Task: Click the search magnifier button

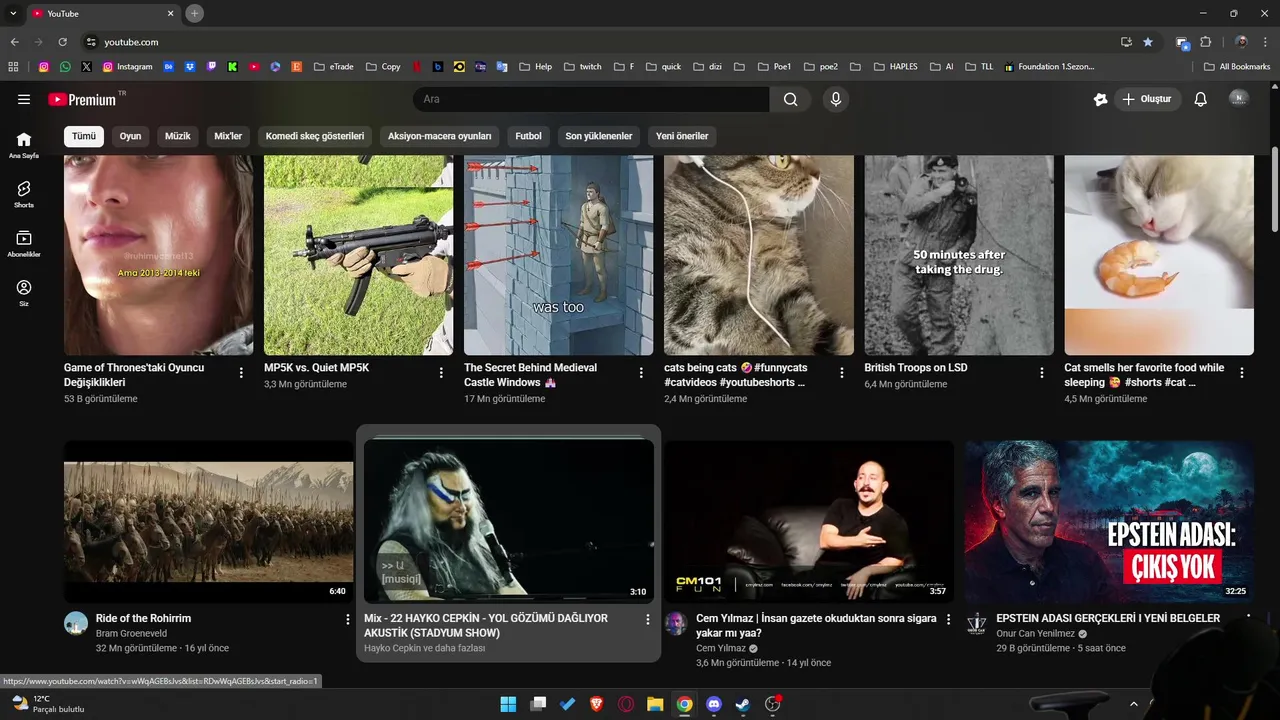Action: (x=790, y=99)
